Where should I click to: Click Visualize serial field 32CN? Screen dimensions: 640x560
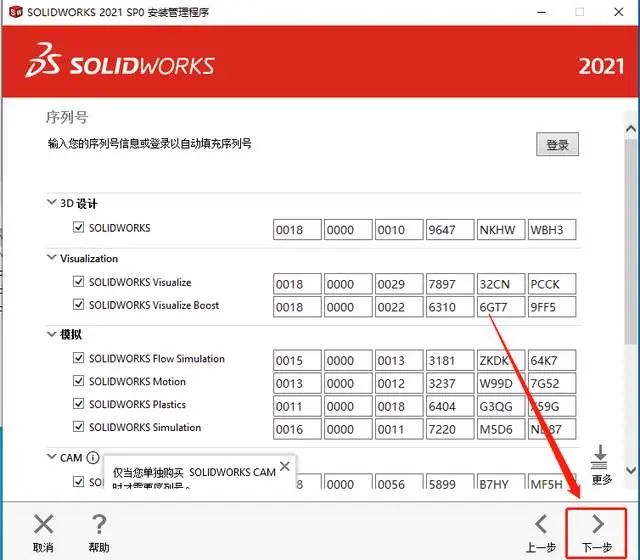pyautogui.click(x=501, y=284)
